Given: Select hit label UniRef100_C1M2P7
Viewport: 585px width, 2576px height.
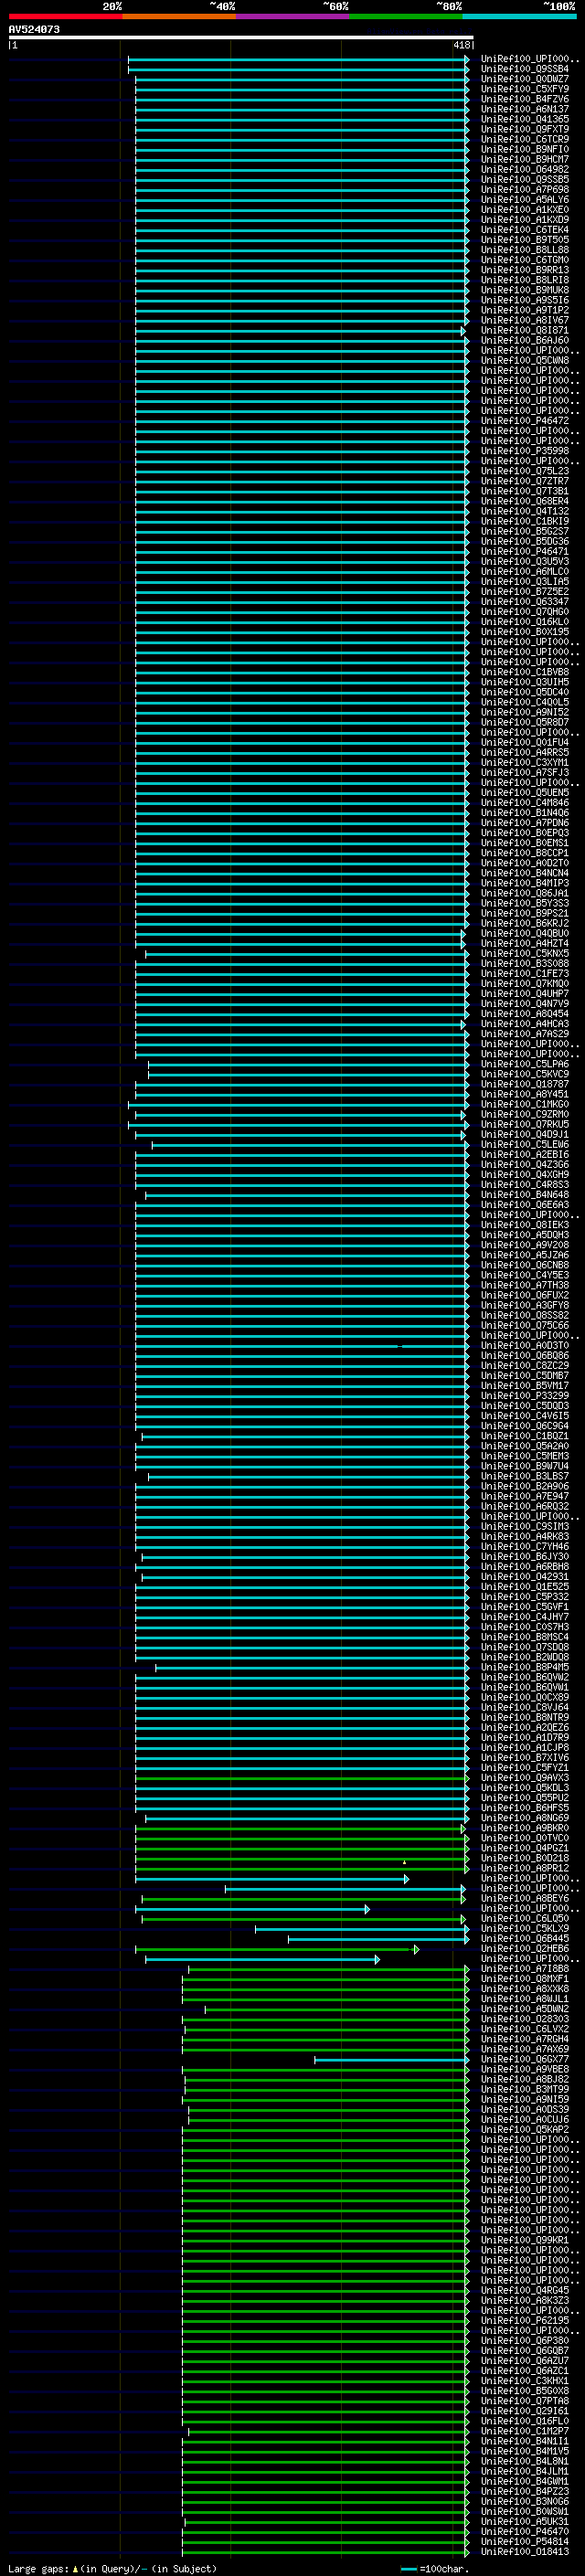Looking at the screenshot, I should click(x=525, y=2431).
